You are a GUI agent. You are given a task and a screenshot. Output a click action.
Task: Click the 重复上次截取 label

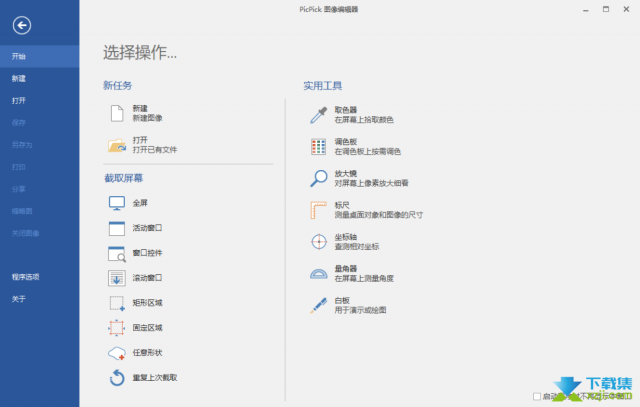(x=155, y=378)
